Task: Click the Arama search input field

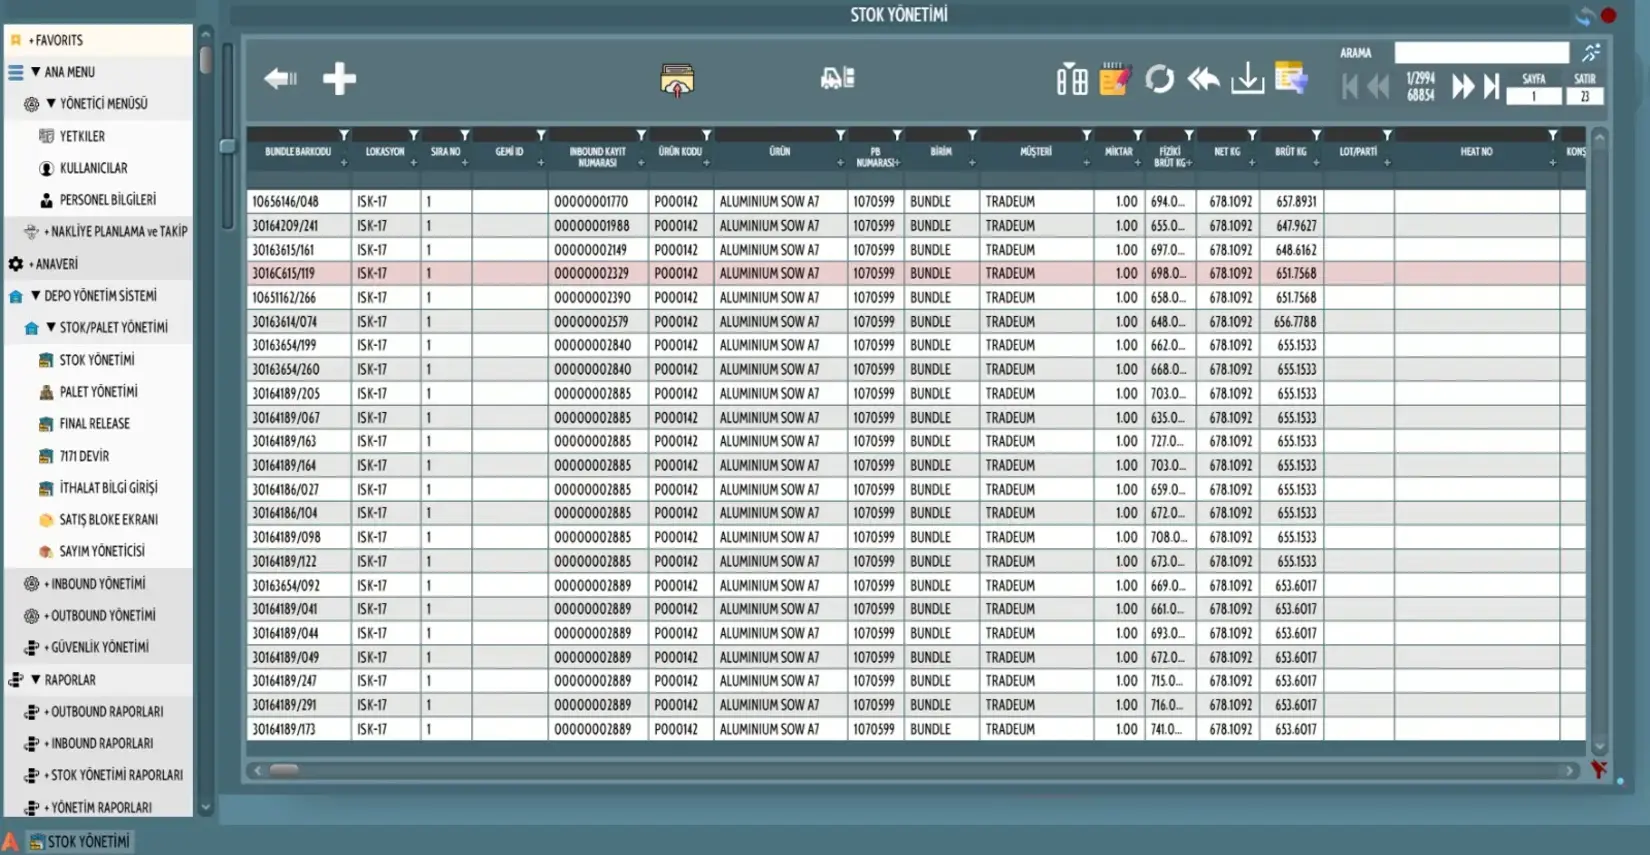Action: click(1481, 53)
